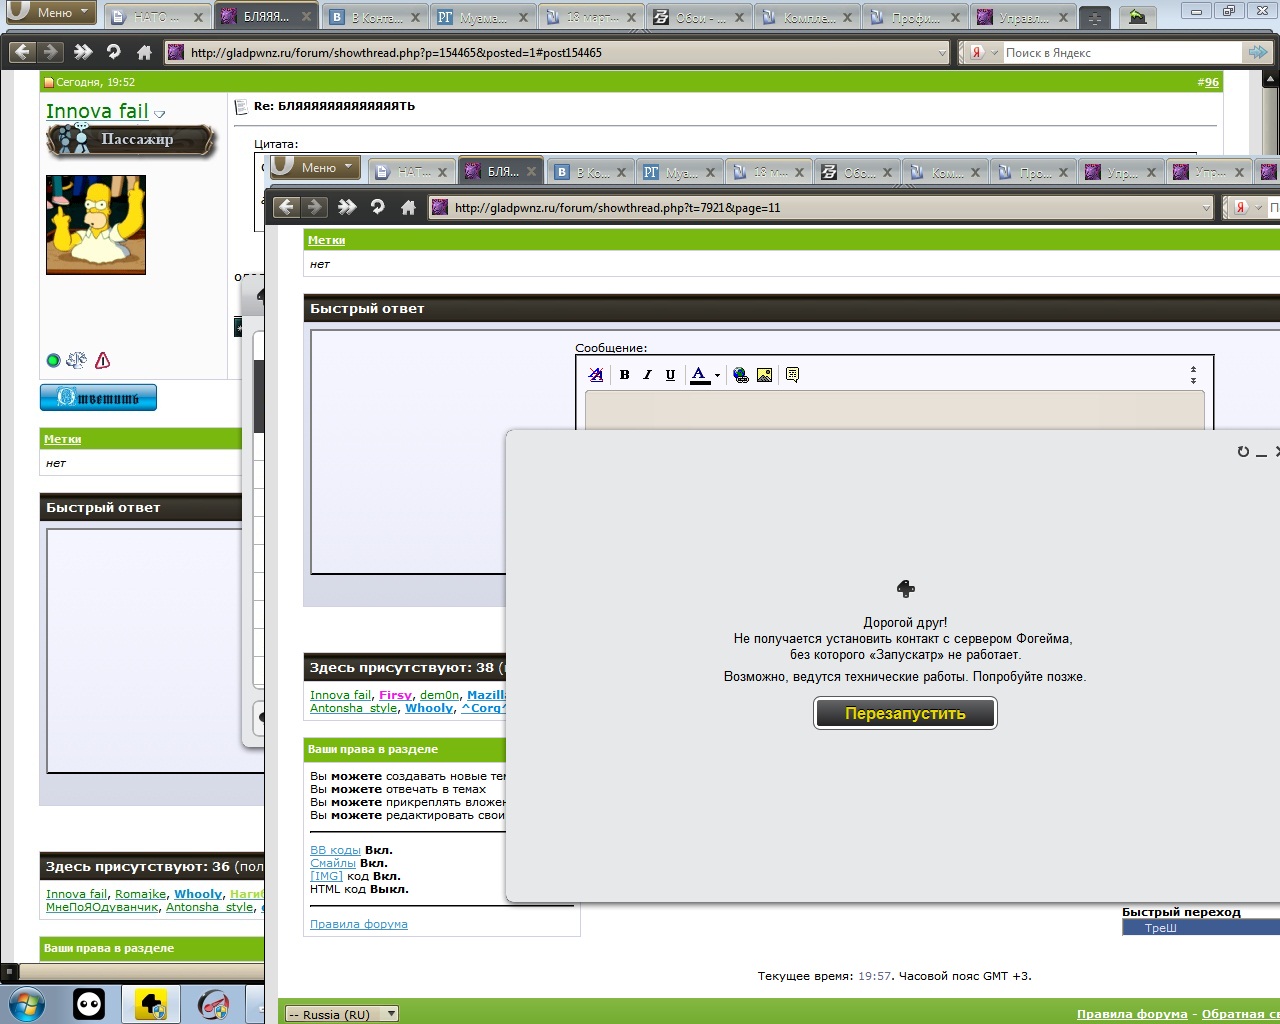Click the insert image icon in editor

pyautogui.click(x=764, y=375)
